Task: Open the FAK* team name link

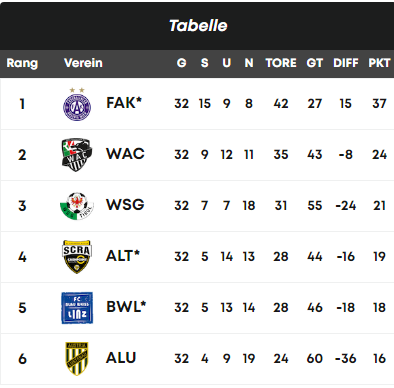Action: [124, 103]
